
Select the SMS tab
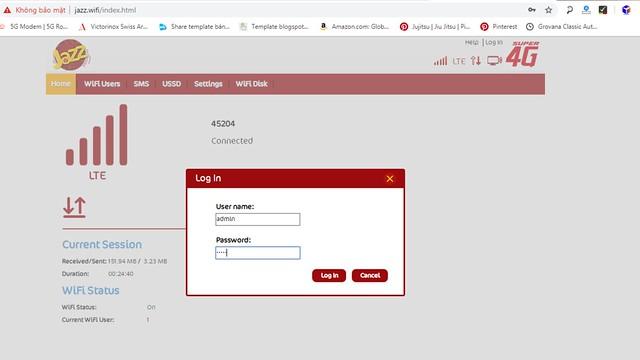[x=141, y=84]
